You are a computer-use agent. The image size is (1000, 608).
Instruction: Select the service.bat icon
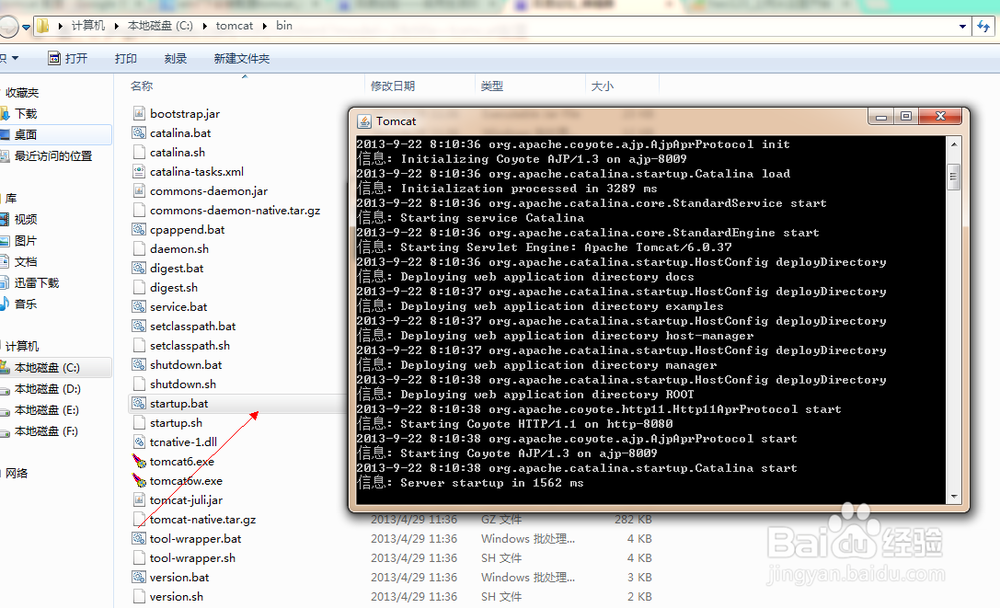pos(139,307)
